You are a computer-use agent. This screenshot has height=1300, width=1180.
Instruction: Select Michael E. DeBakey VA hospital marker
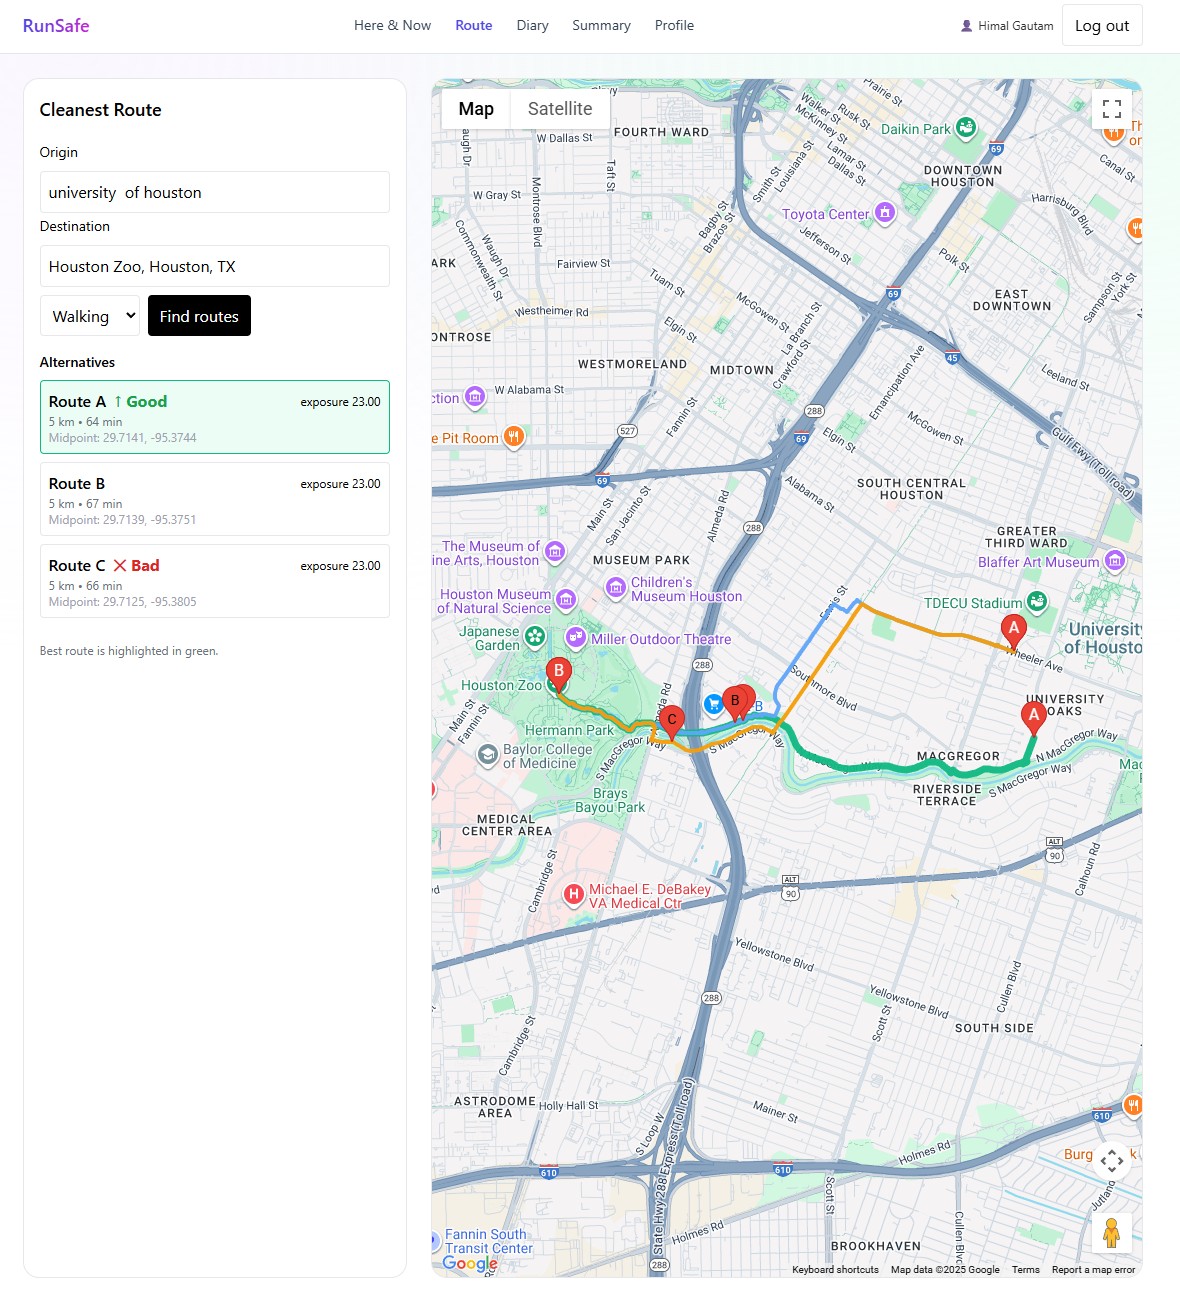574,894
